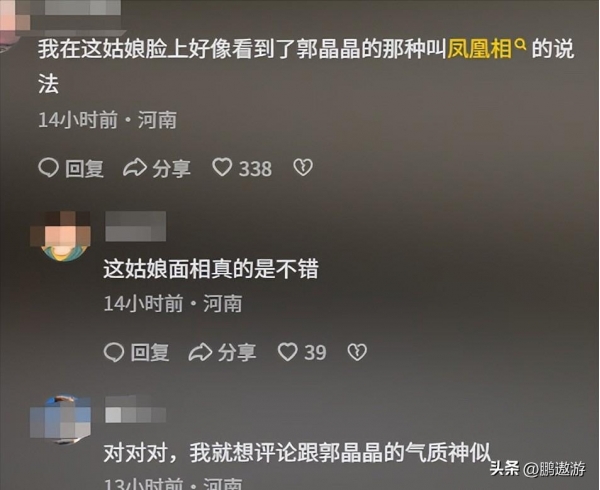This screenshot has width=600, height=490.
Task: Click the third commenter's blurred username
Action: [x=135, y=410]
